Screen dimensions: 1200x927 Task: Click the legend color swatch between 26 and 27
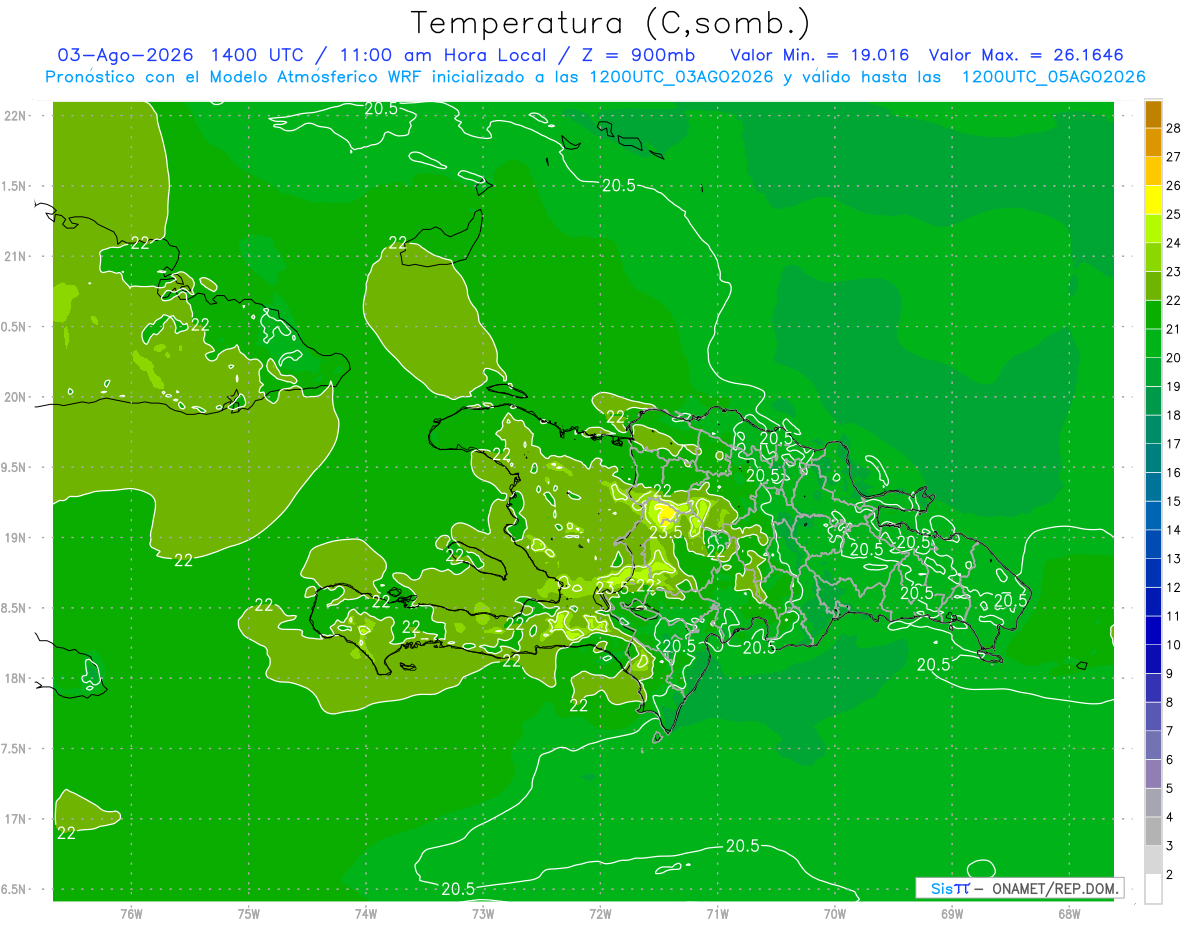(1153, 171)
